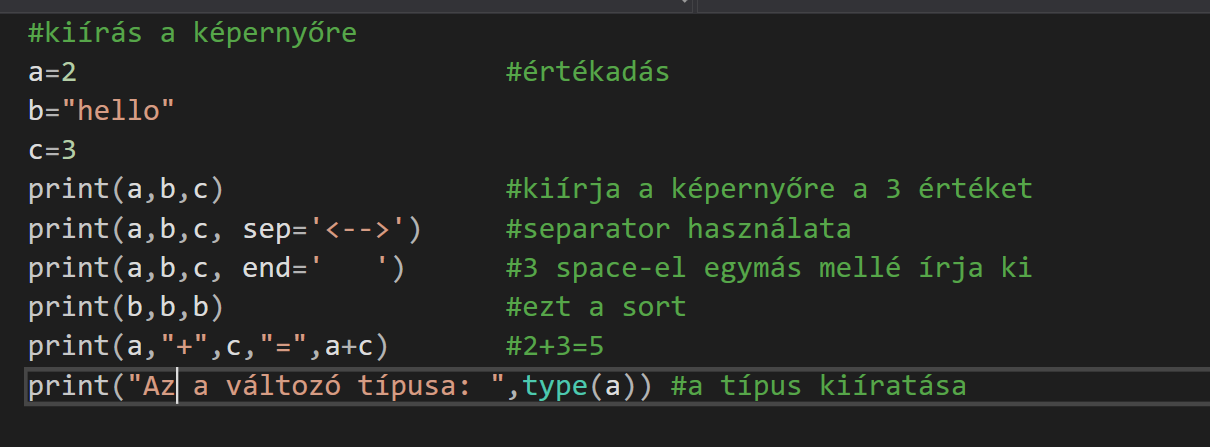
Task: Click the '#ezt a sort' comment
Action: click(x=596, y=306)
